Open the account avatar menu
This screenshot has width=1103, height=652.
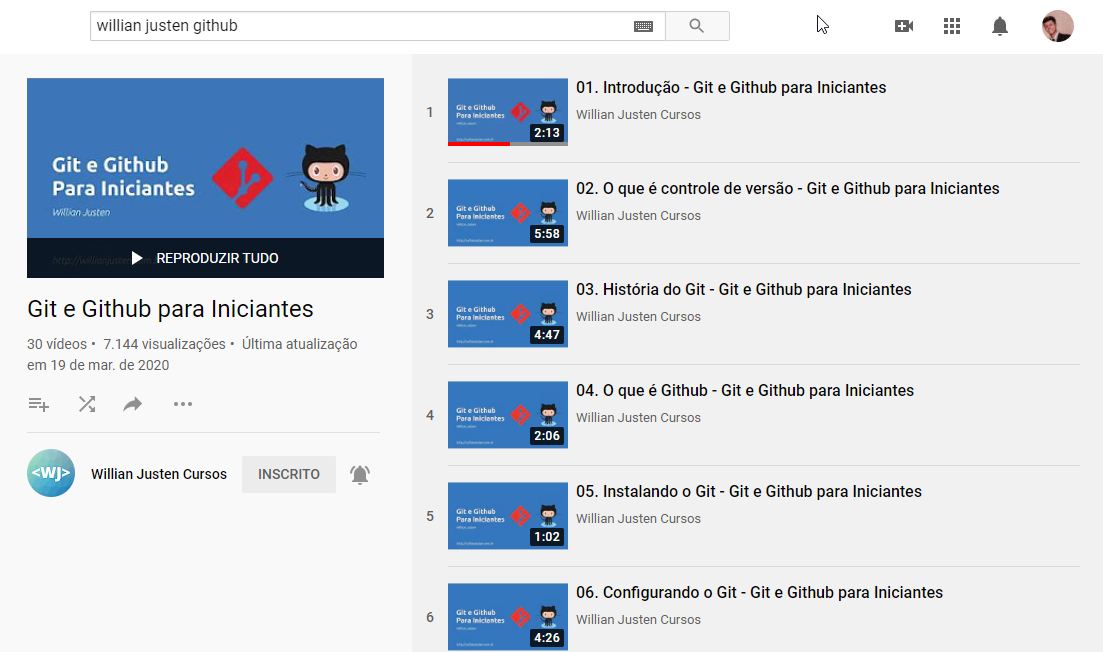1057,26
